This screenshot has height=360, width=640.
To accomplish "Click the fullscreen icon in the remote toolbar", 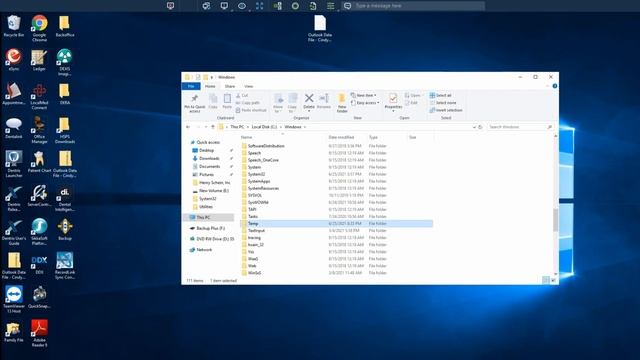I will tap(260, 6).
